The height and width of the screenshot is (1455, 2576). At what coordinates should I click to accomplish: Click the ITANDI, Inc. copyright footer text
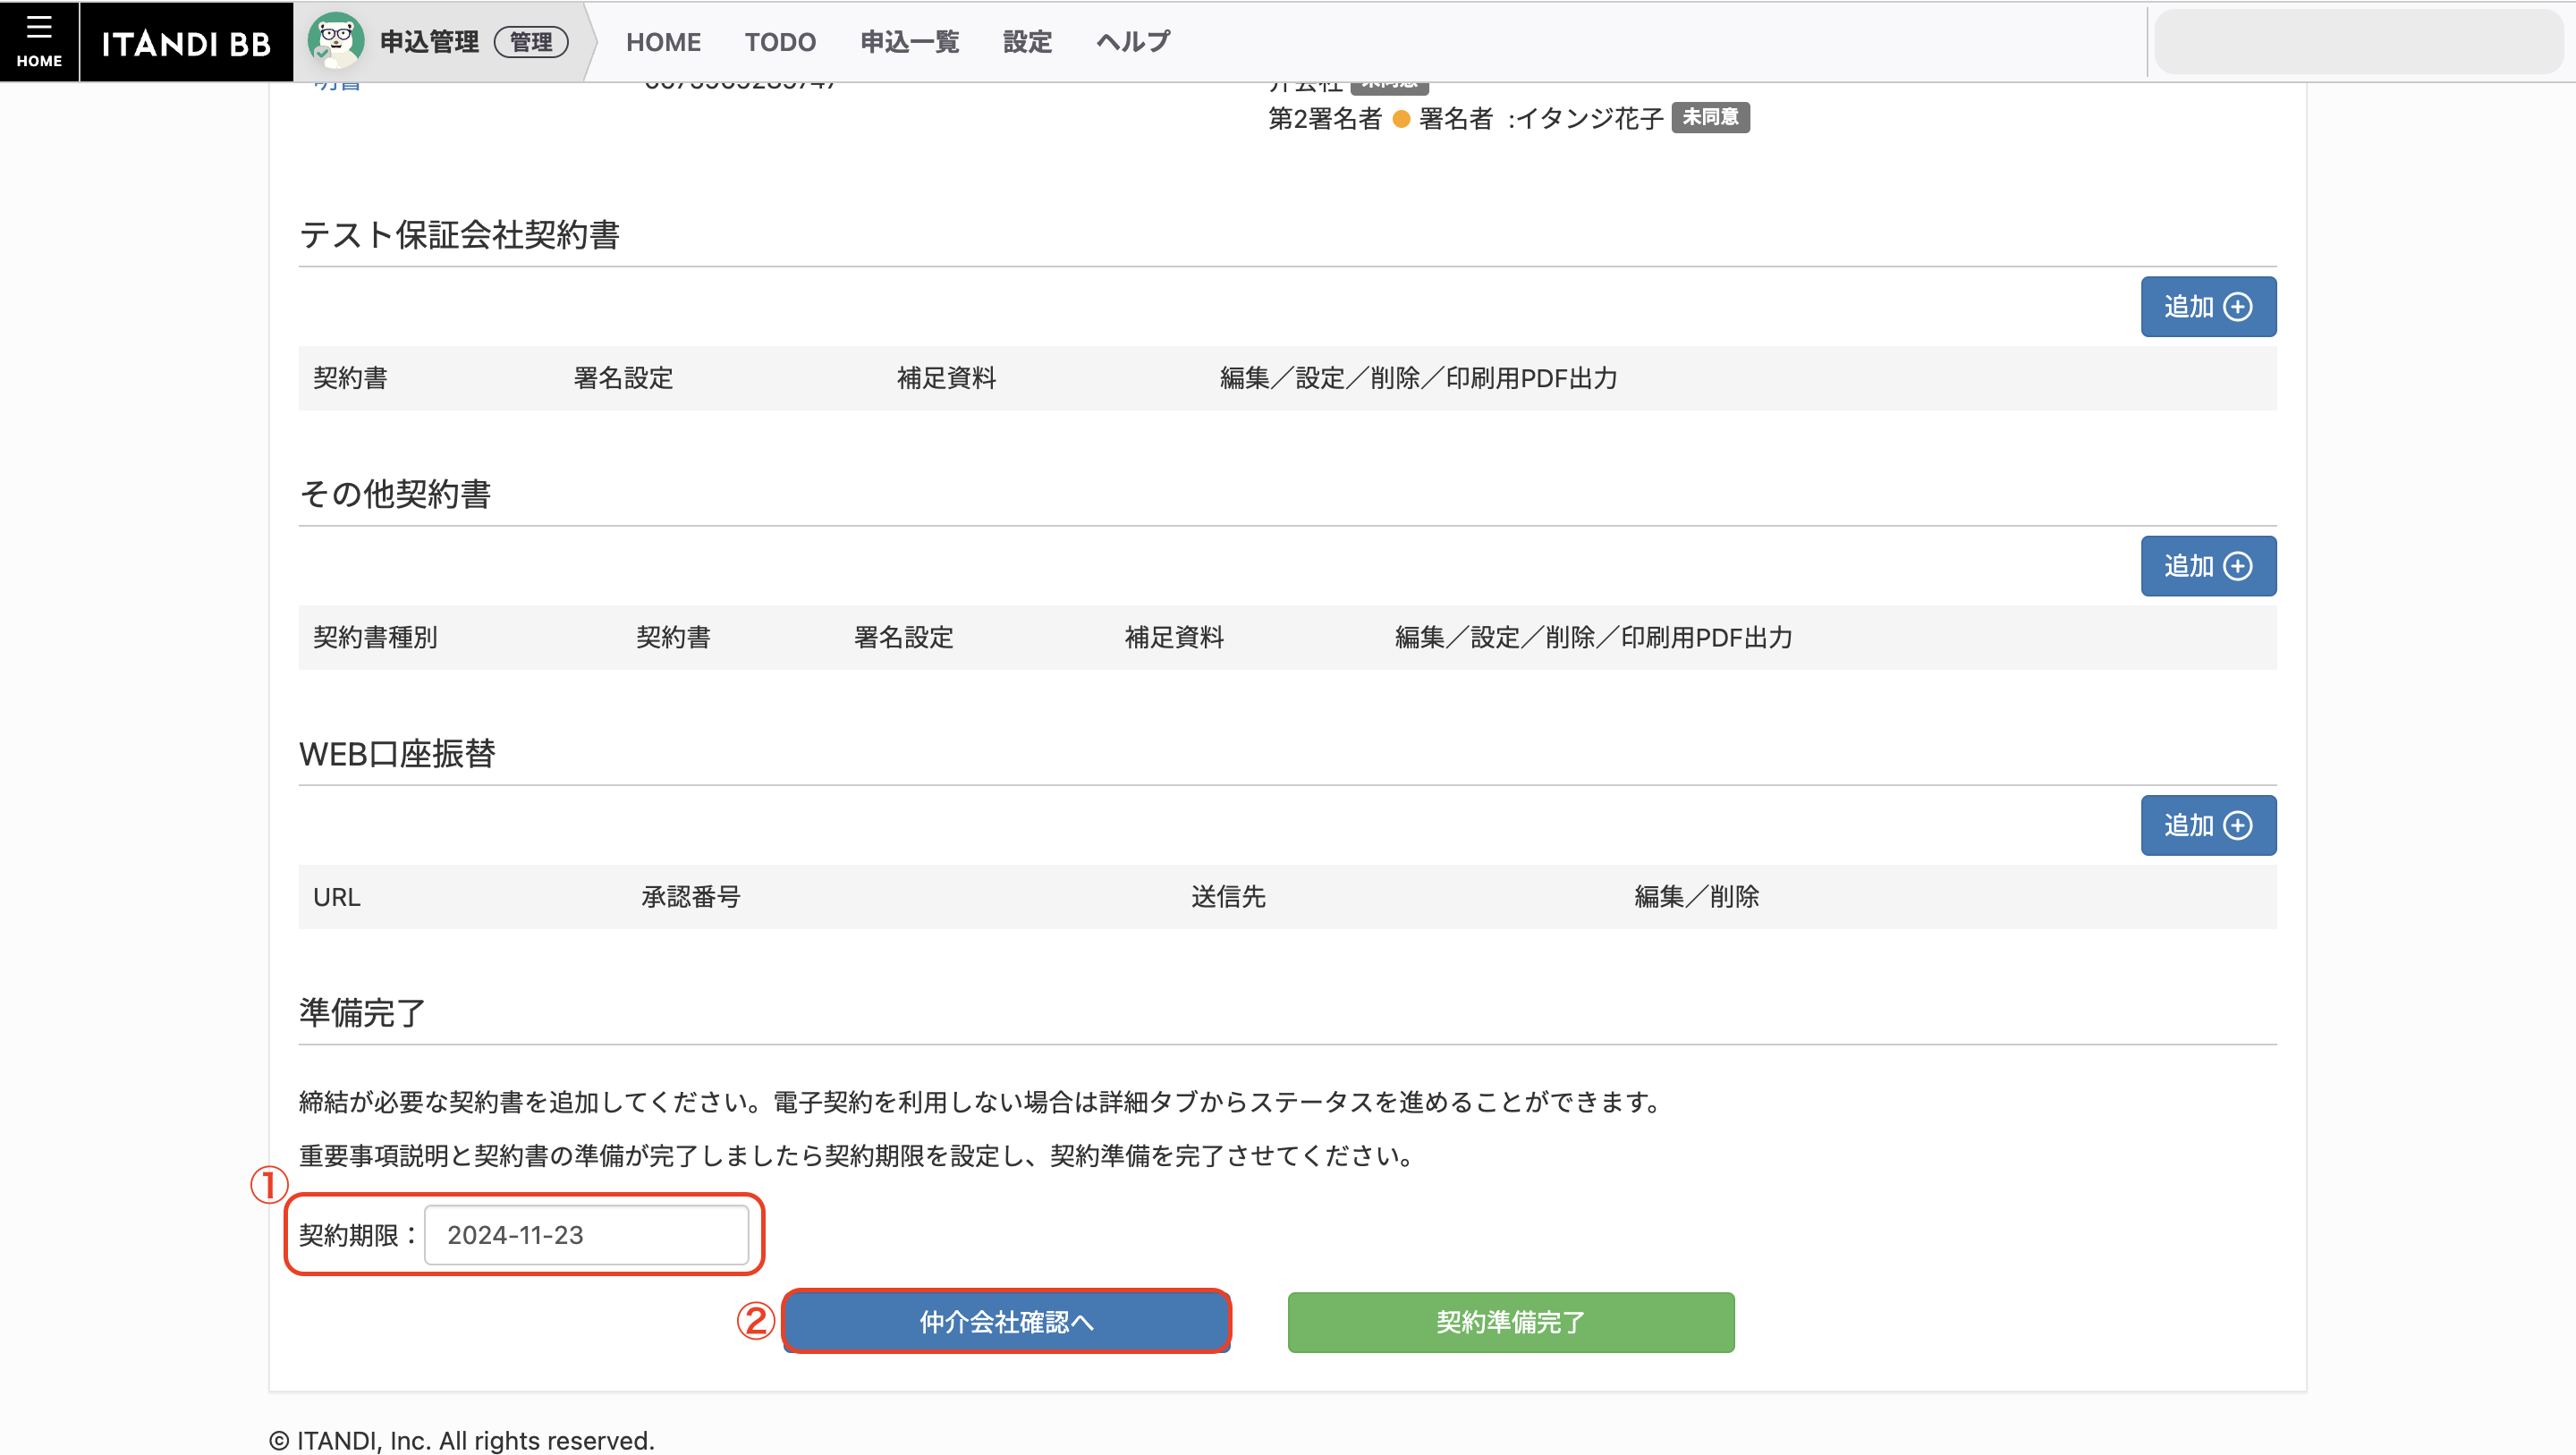(461, 1439)
